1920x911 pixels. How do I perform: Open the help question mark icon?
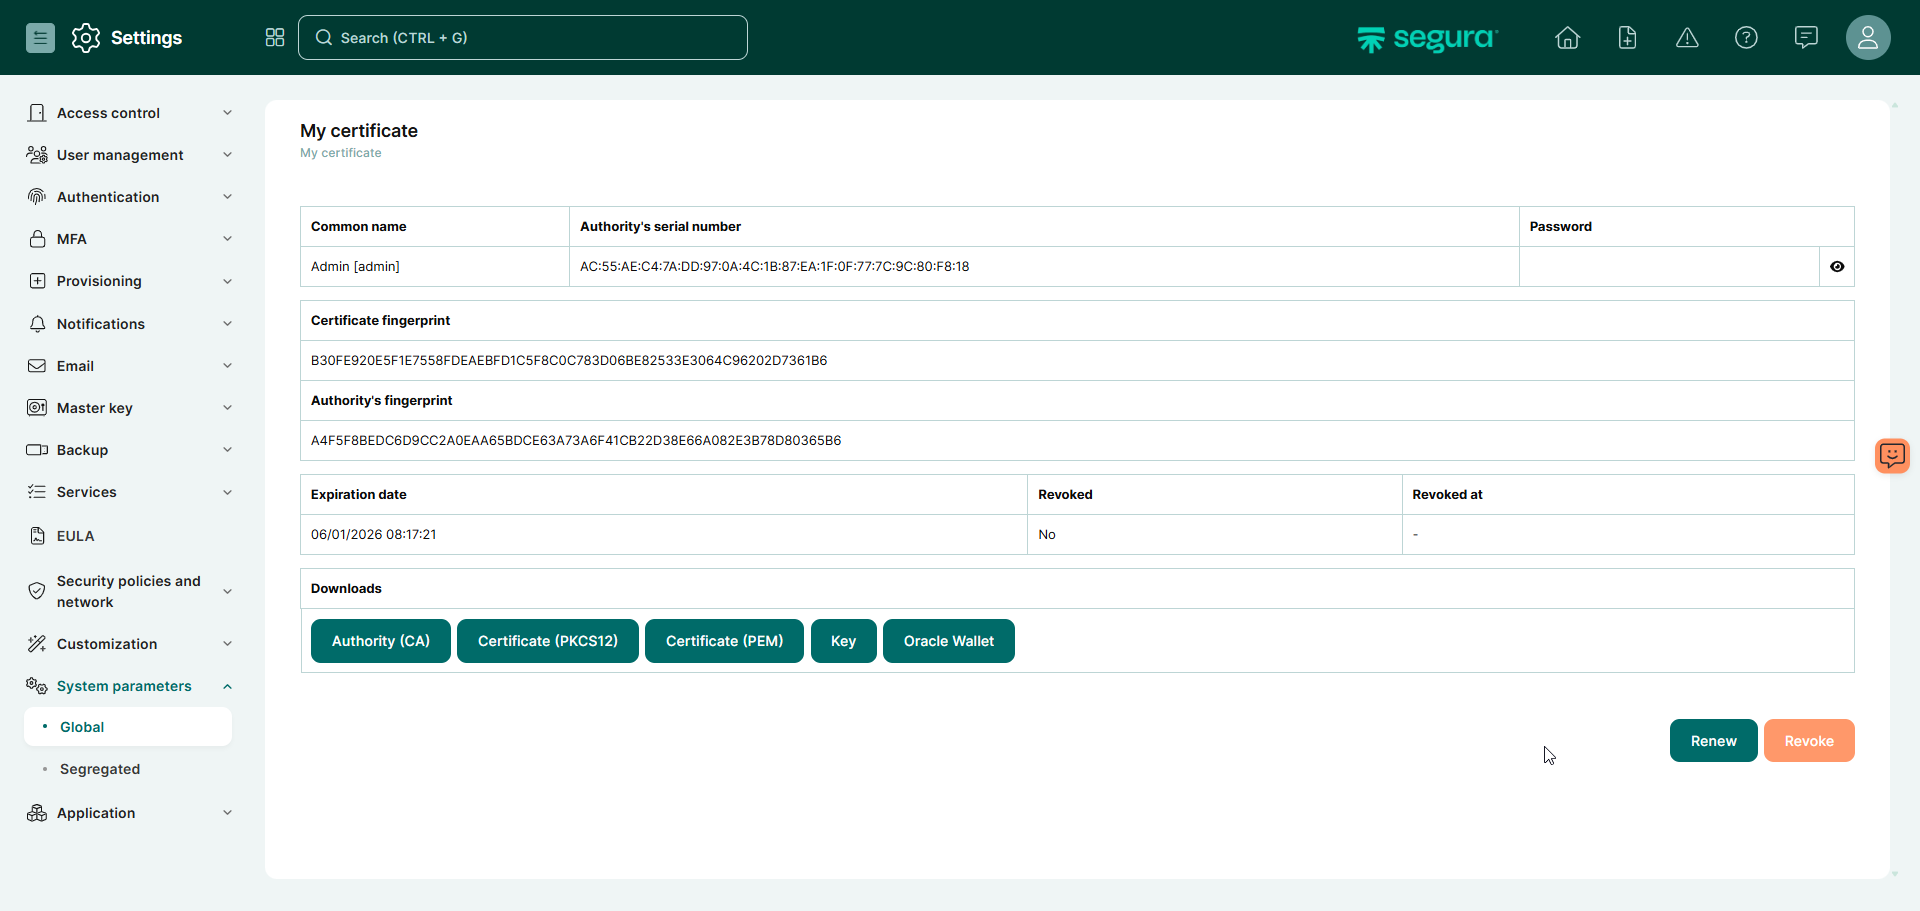tap(1746, 38)
